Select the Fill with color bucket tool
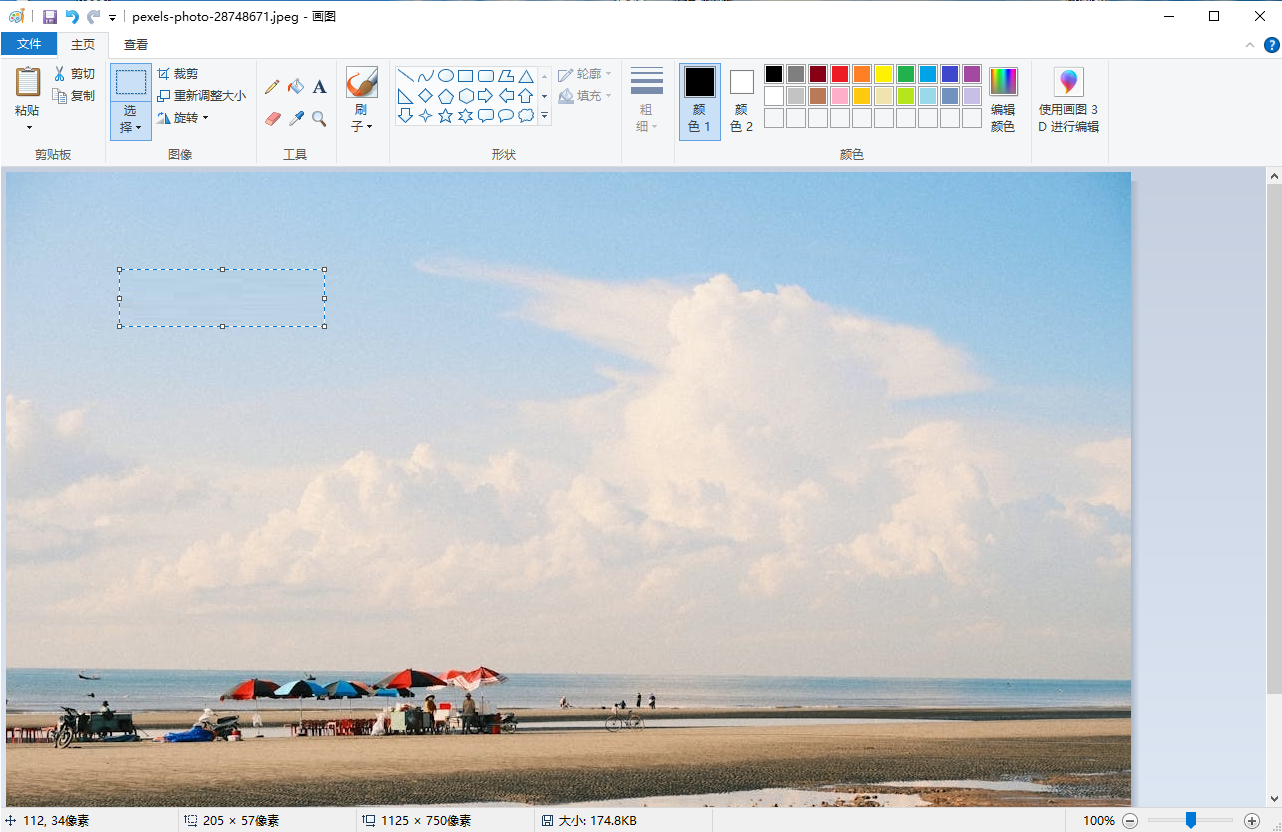 point(296,87)
